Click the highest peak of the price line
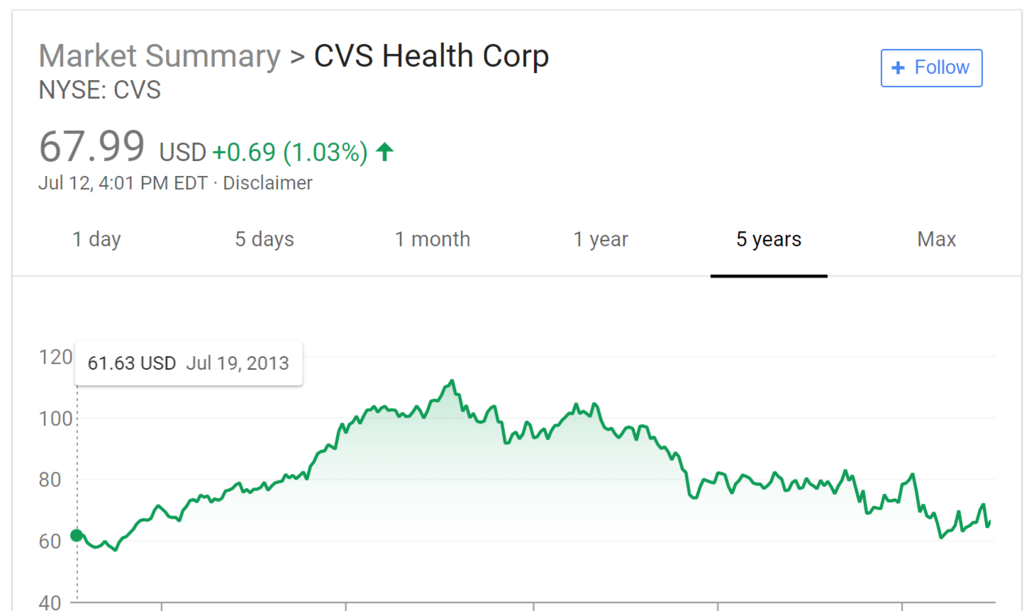This screenshot has width=1024, height=611. coord(453,381)
